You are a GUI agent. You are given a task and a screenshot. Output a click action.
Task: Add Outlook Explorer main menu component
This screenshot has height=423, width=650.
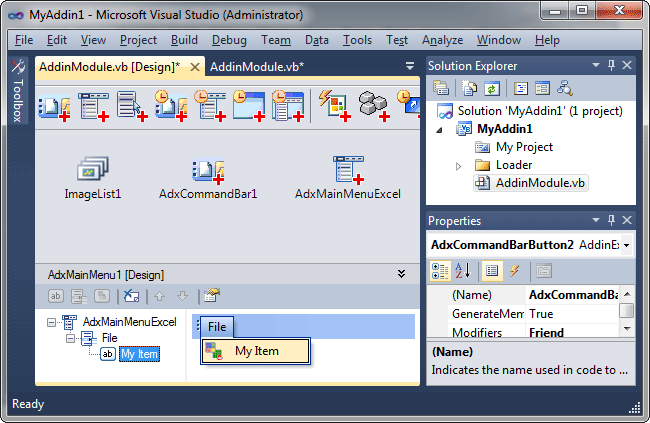[x=210, y=106]
